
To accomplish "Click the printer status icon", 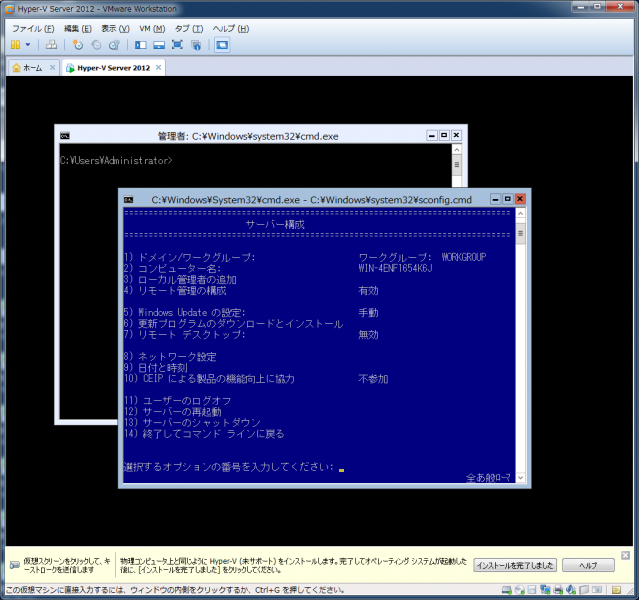I will pyautogui.click(x=558, y=590).
